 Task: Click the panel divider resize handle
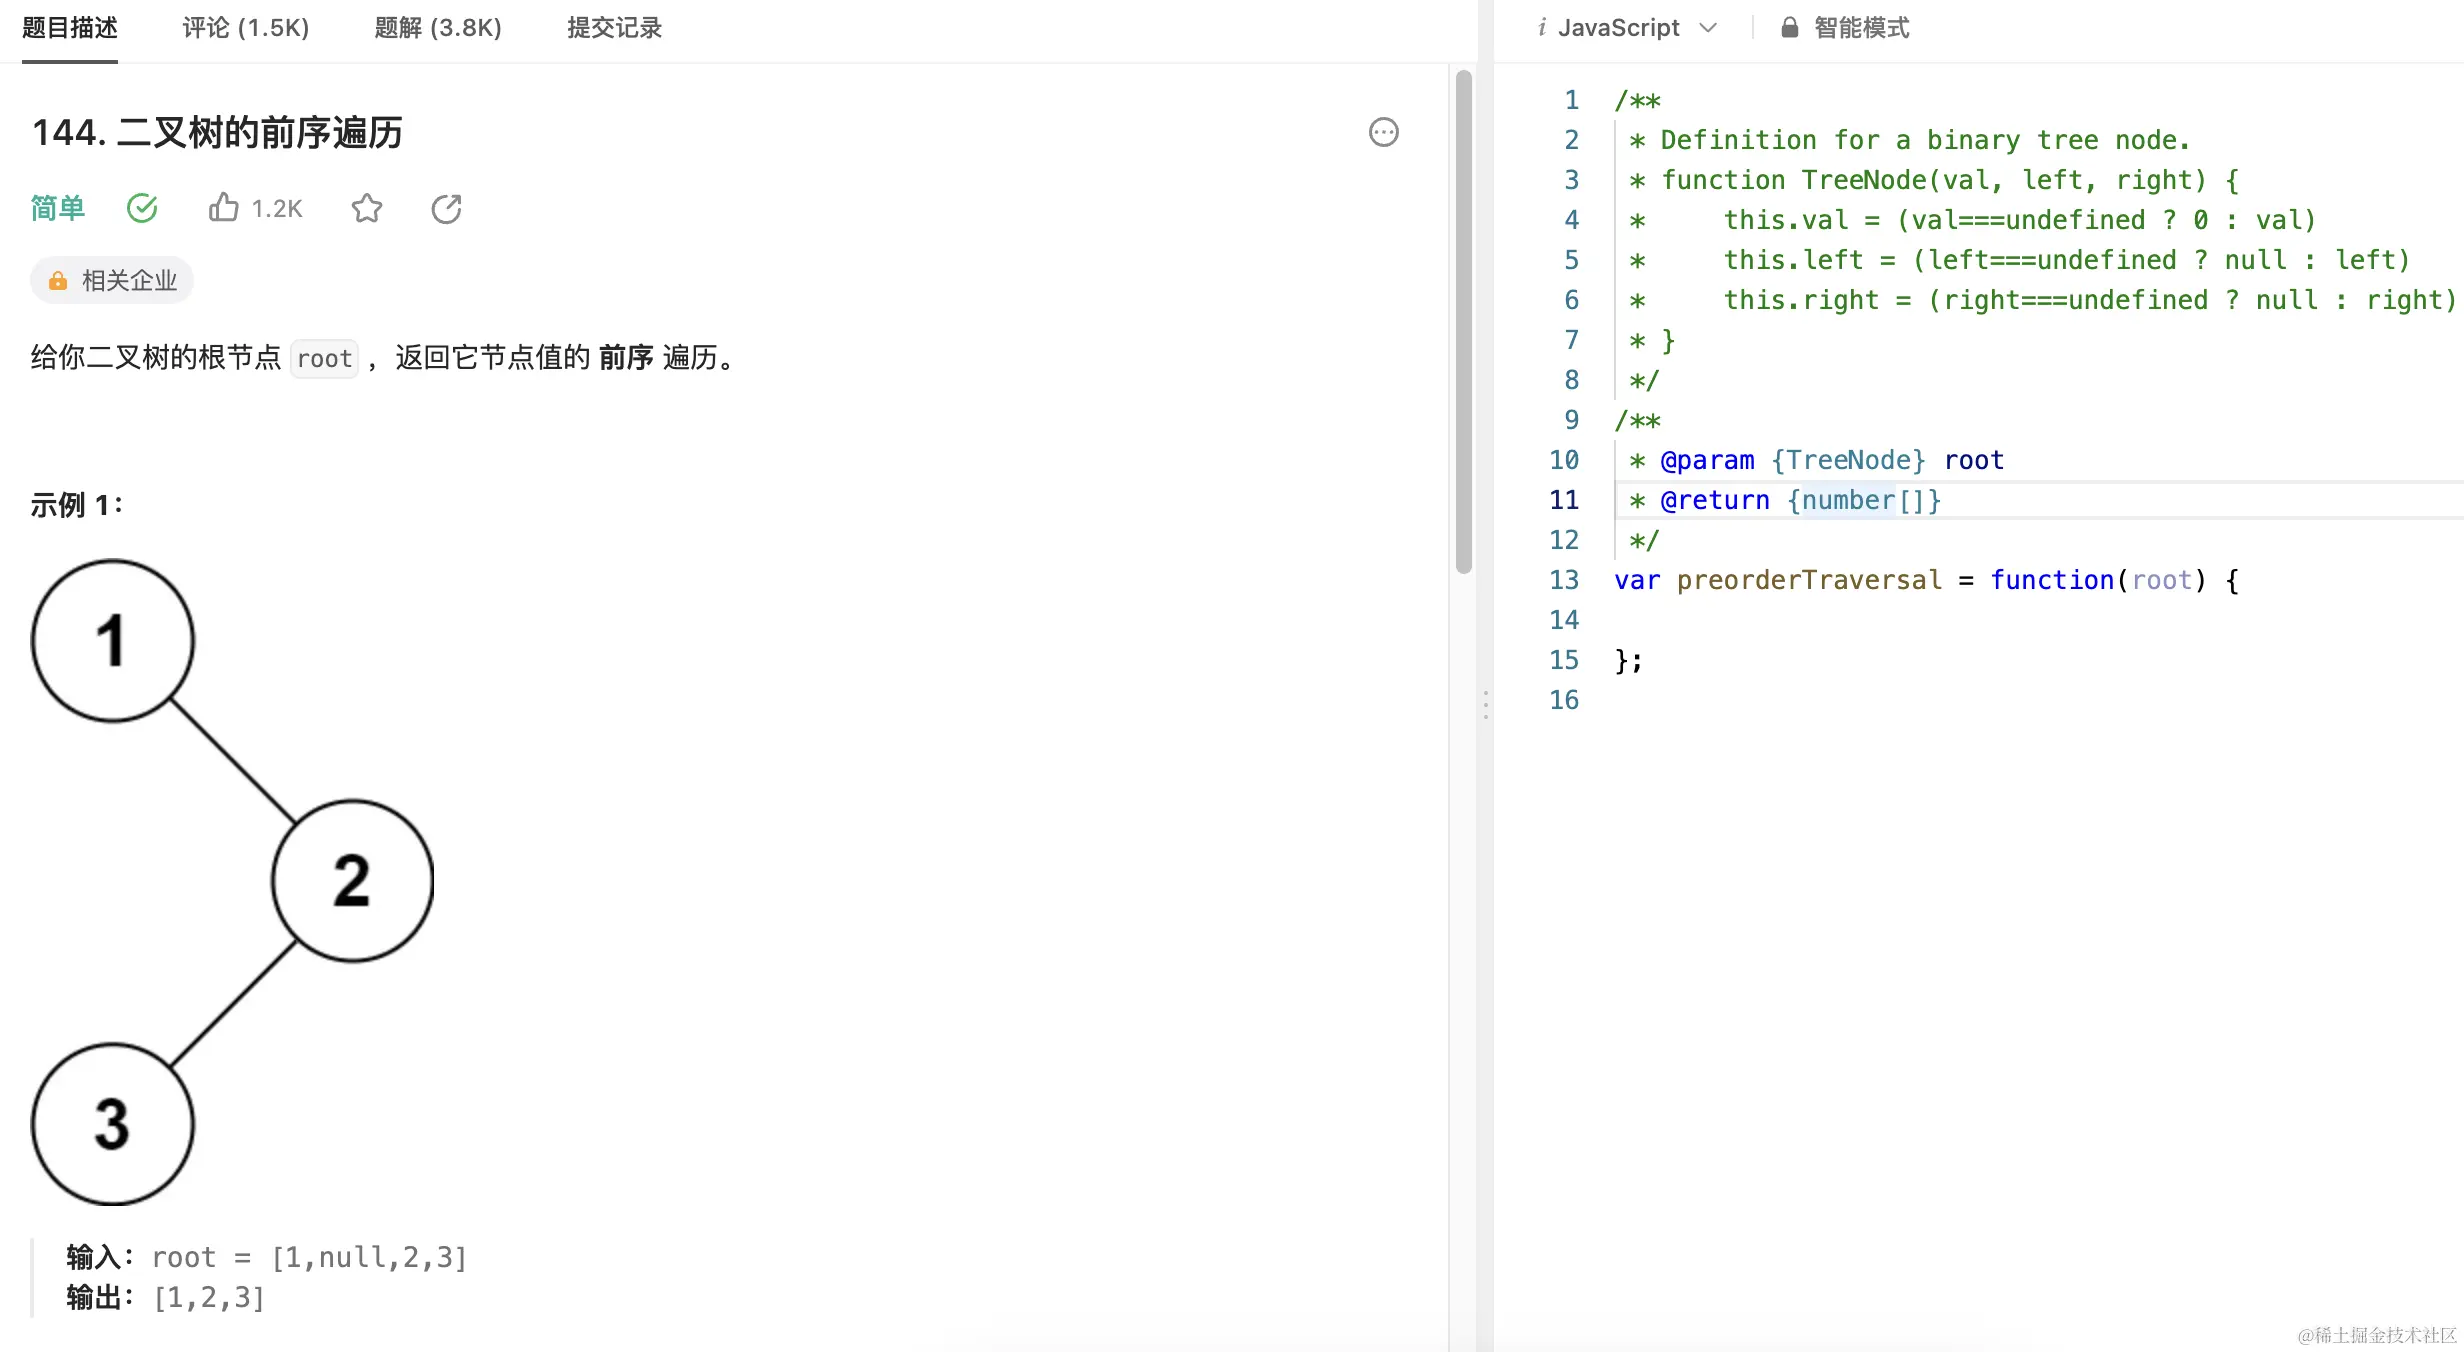coord(1486,705)
